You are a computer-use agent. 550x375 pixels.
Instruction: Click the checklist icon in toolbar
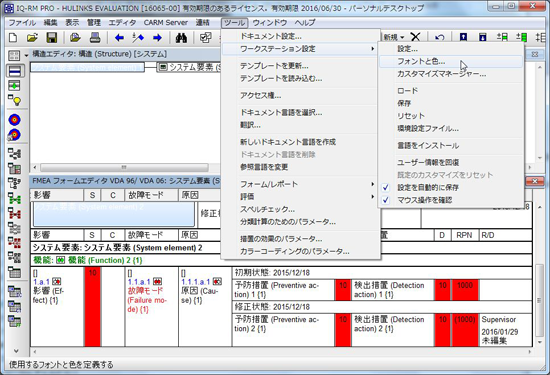tap(205, 38)
